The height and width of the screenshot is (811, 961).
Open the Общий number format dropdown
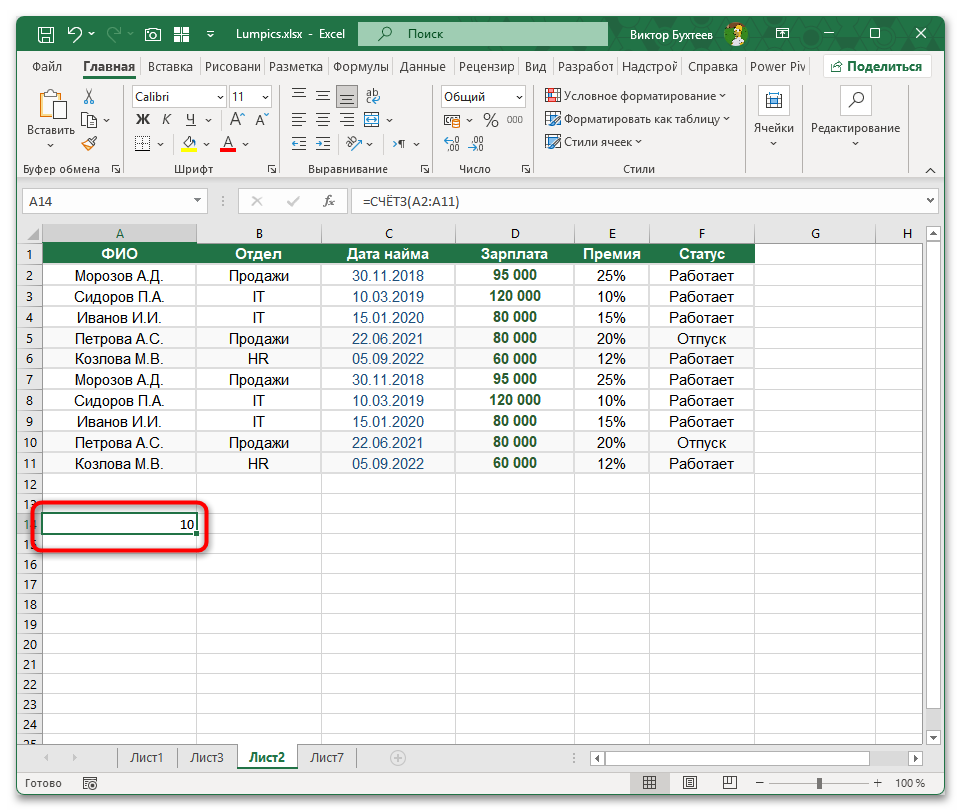point(519,97)
